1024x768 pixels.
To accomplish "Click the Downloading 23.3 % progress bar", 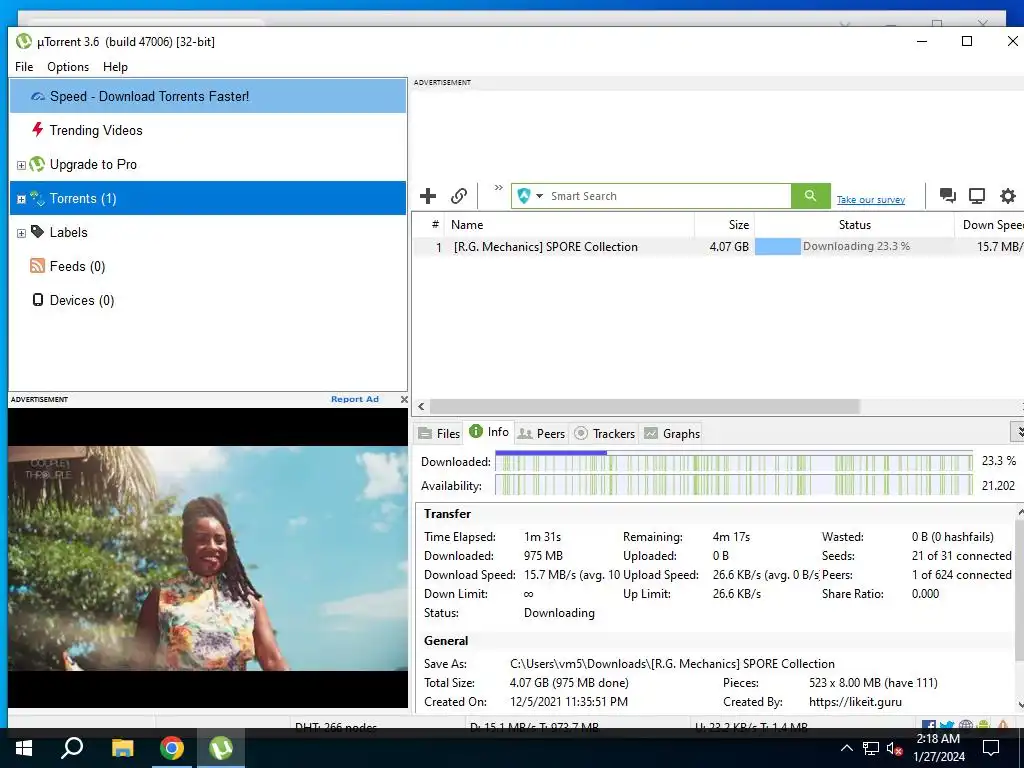I will [x=854, y=246].
